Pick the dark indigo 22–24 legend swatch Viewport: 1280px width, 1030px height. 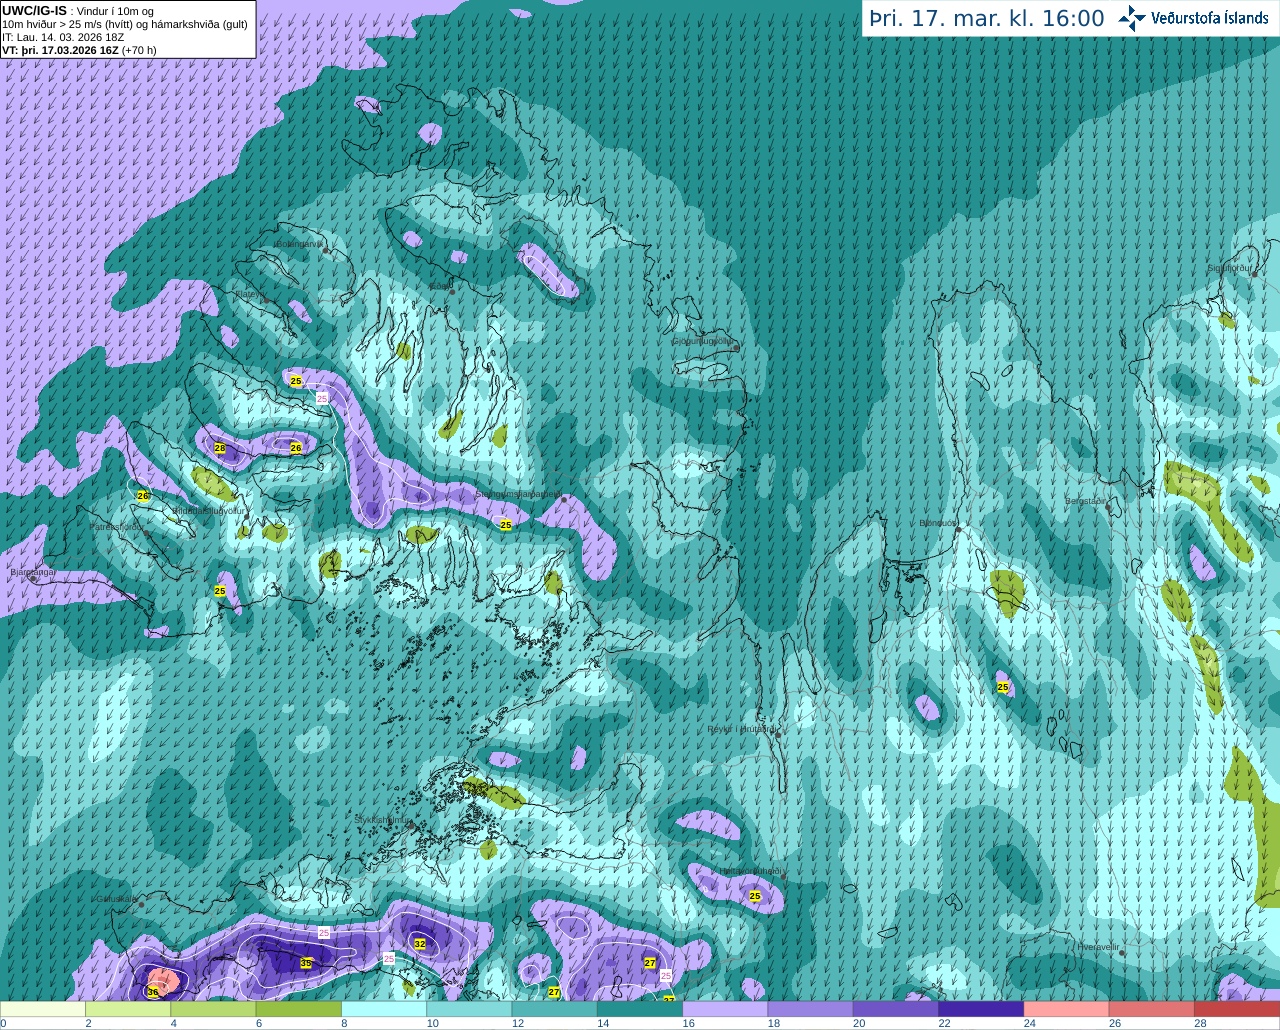981,1009
